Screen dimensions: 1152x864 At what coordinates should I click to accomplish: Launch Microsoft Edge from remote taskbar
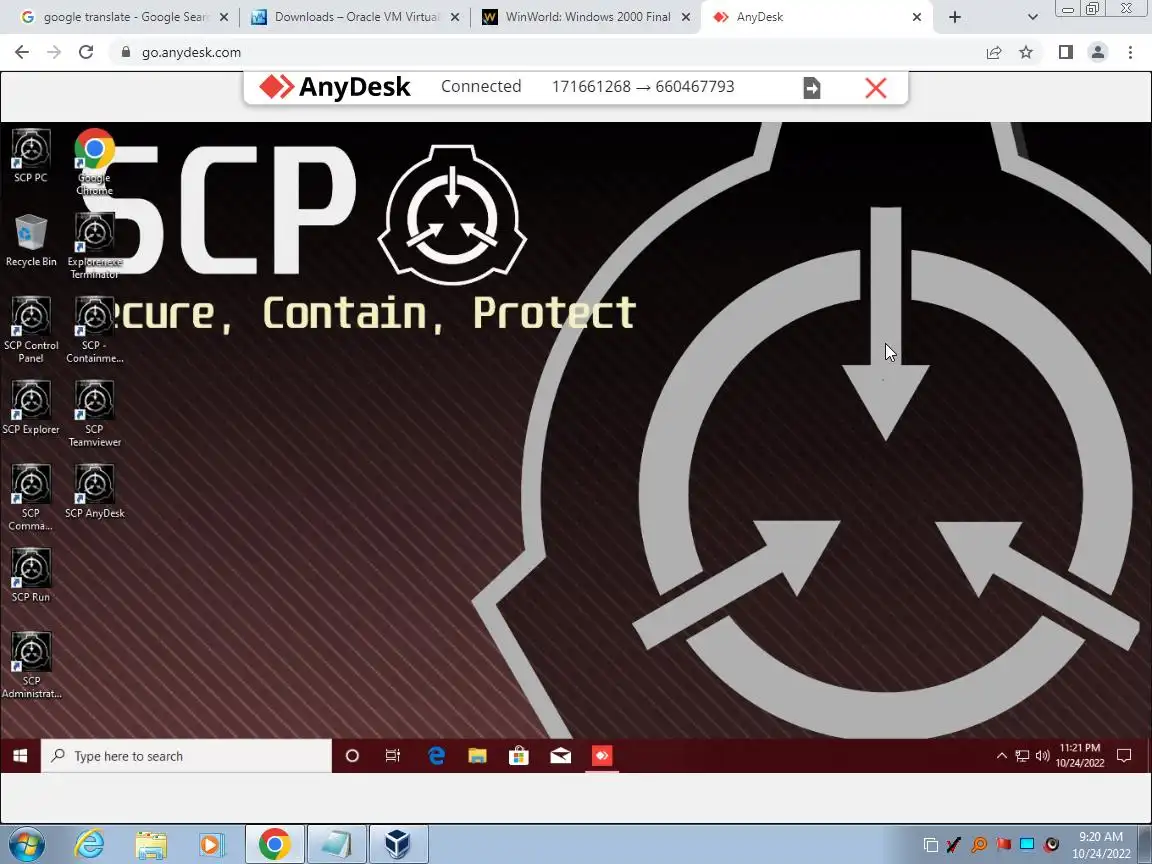pyautogui.click(x=436, y=756)
